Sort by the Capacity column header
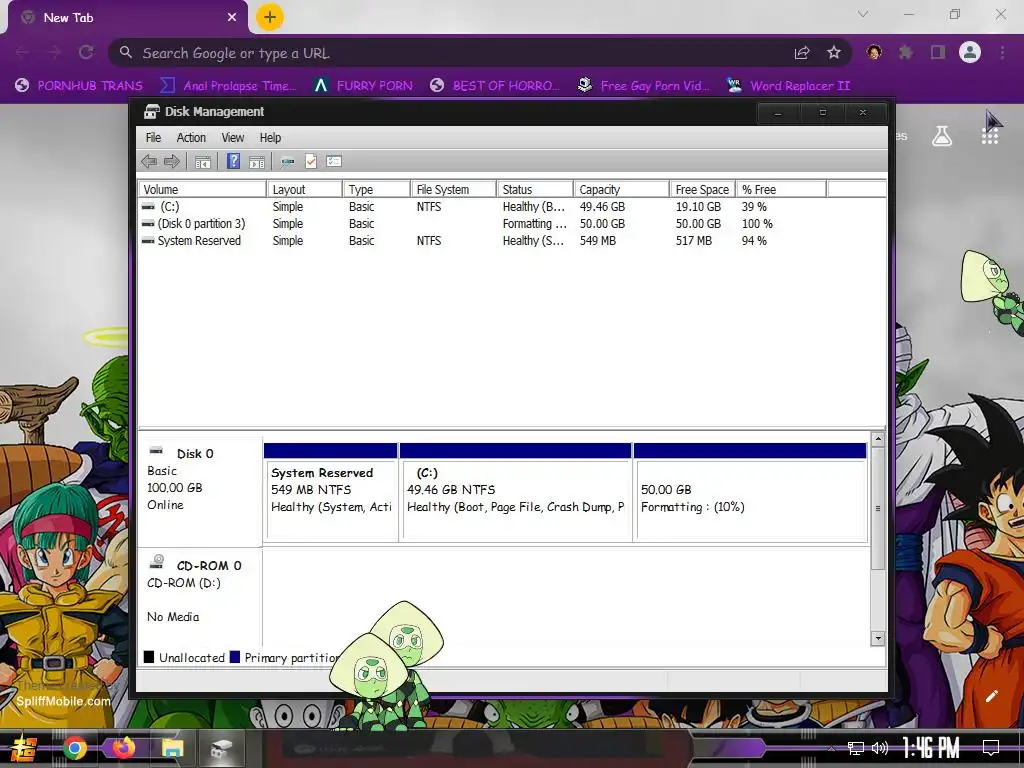This screenshot has height=768, width=1024. [622, 189]
